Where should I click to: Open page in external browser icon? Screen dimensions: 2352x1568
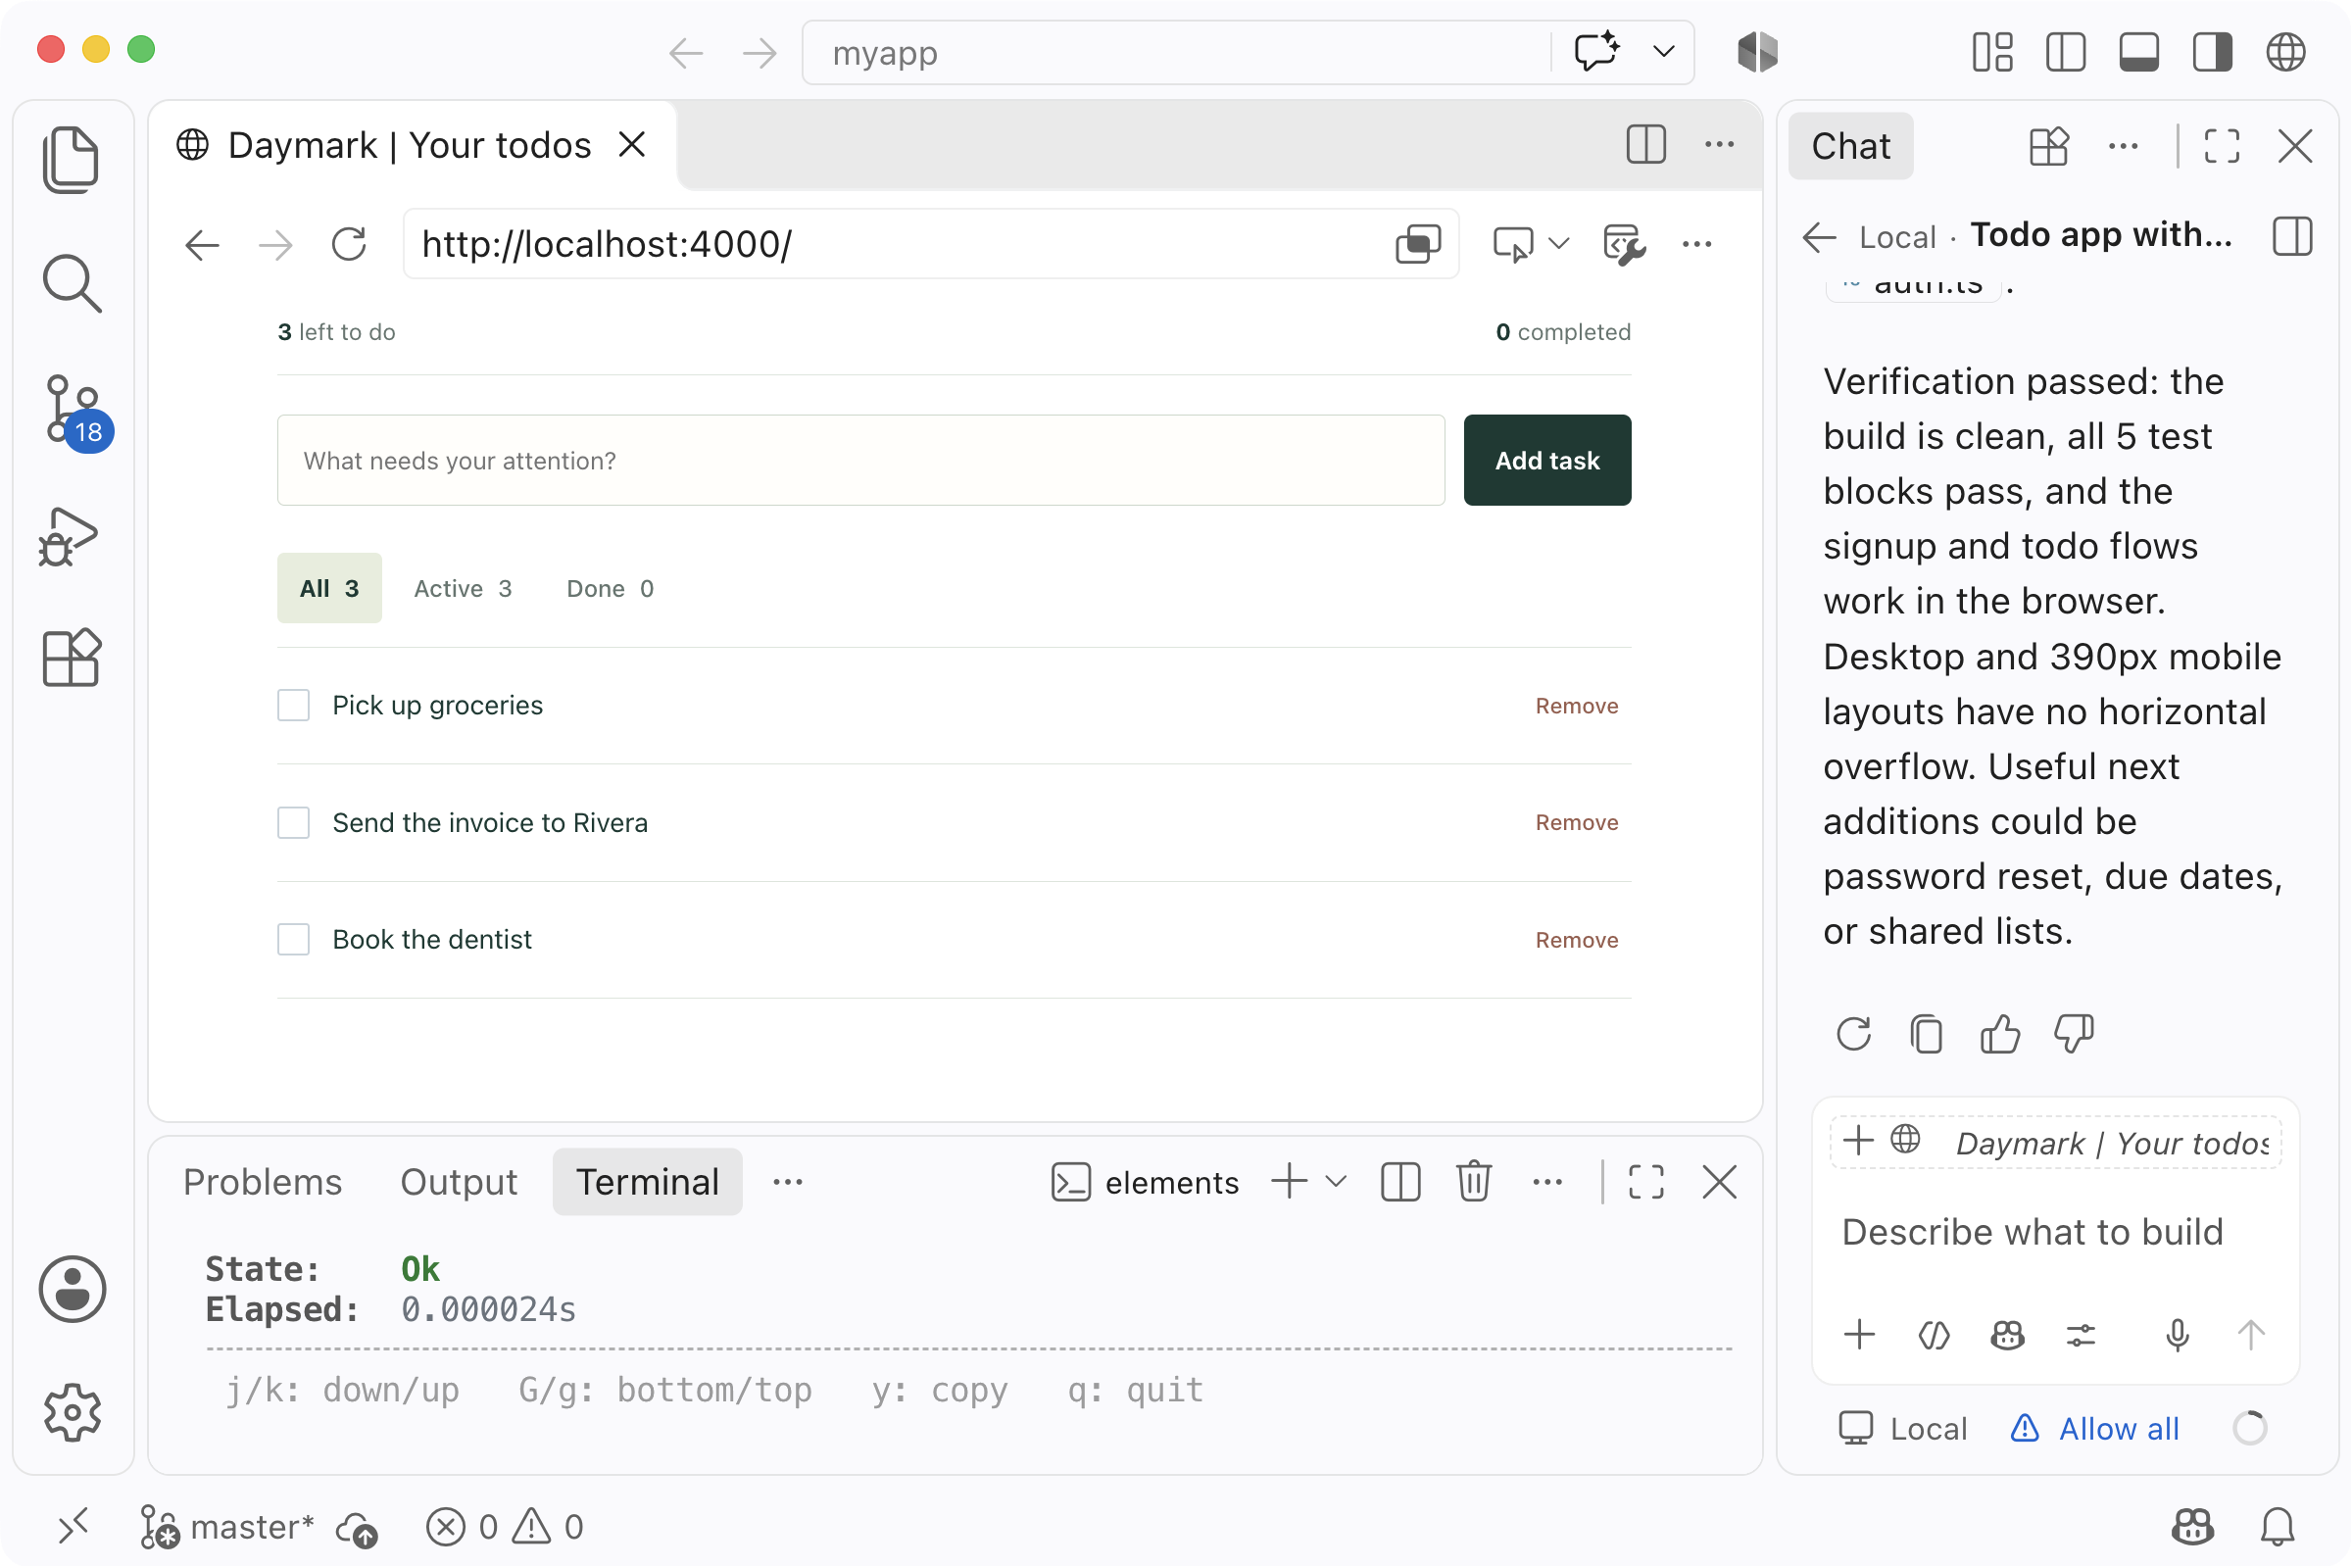(x=1418, y=245)
